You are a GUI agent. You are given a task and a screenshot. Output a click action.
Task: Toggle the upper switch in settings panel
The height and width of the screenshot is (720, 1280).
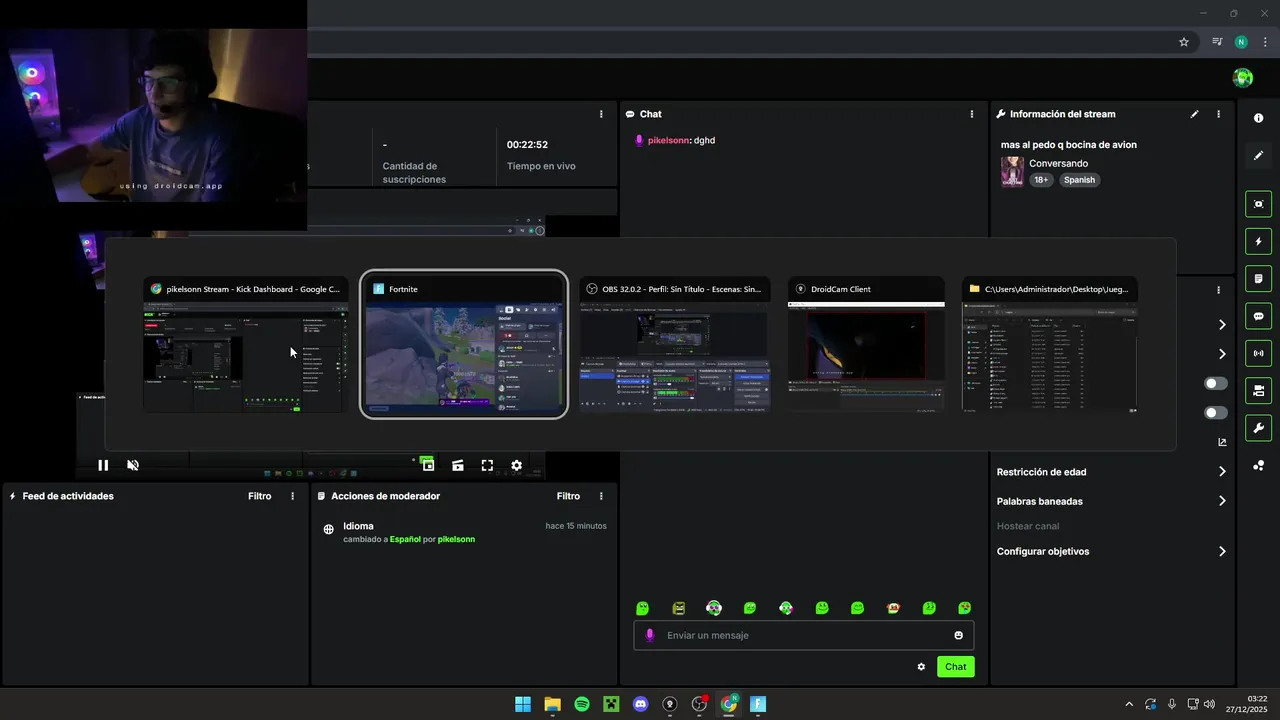click(1216, 383)
